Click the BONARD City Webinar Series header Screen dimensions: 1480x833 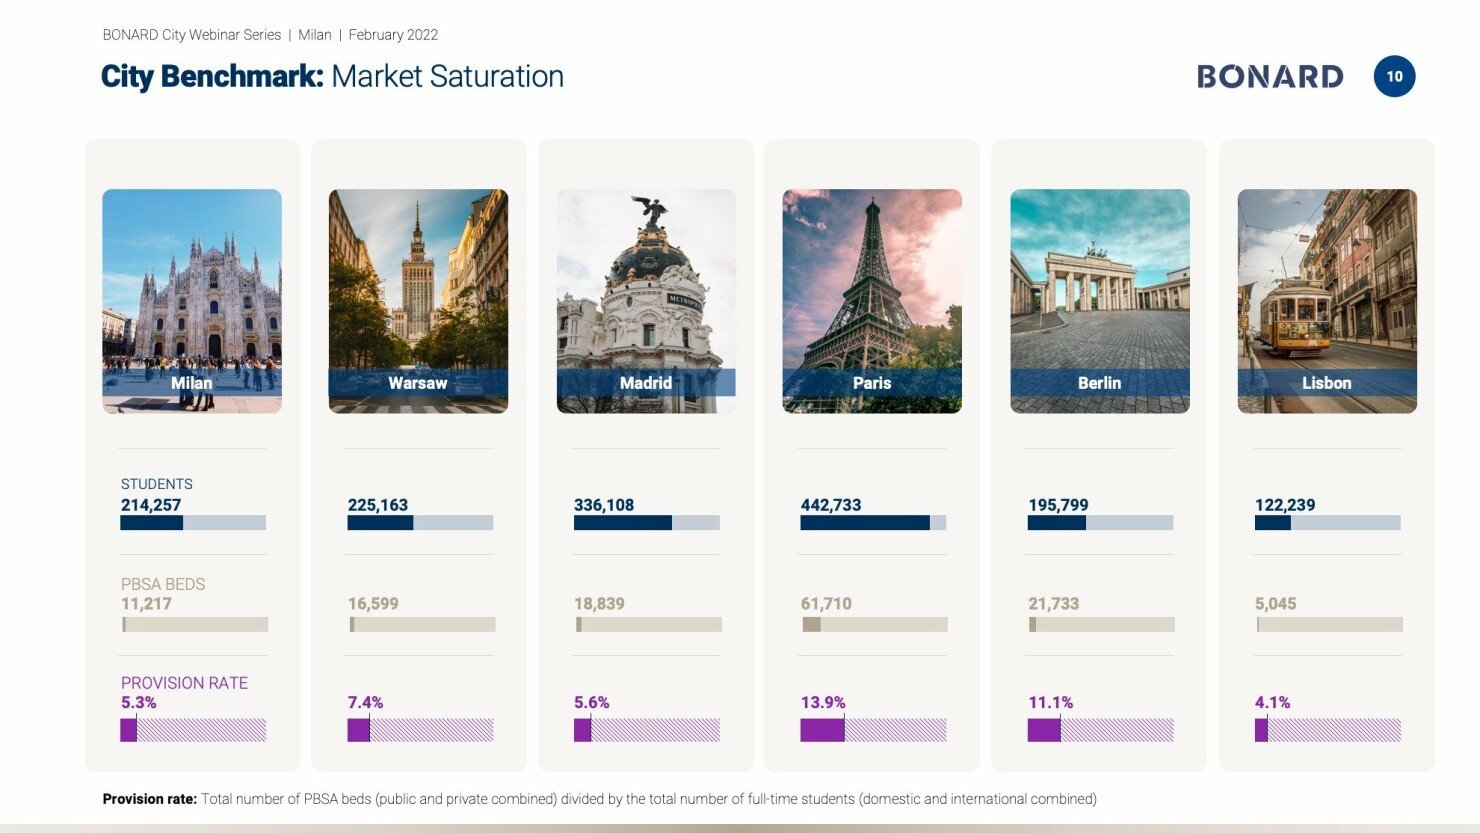coord(270,35)
